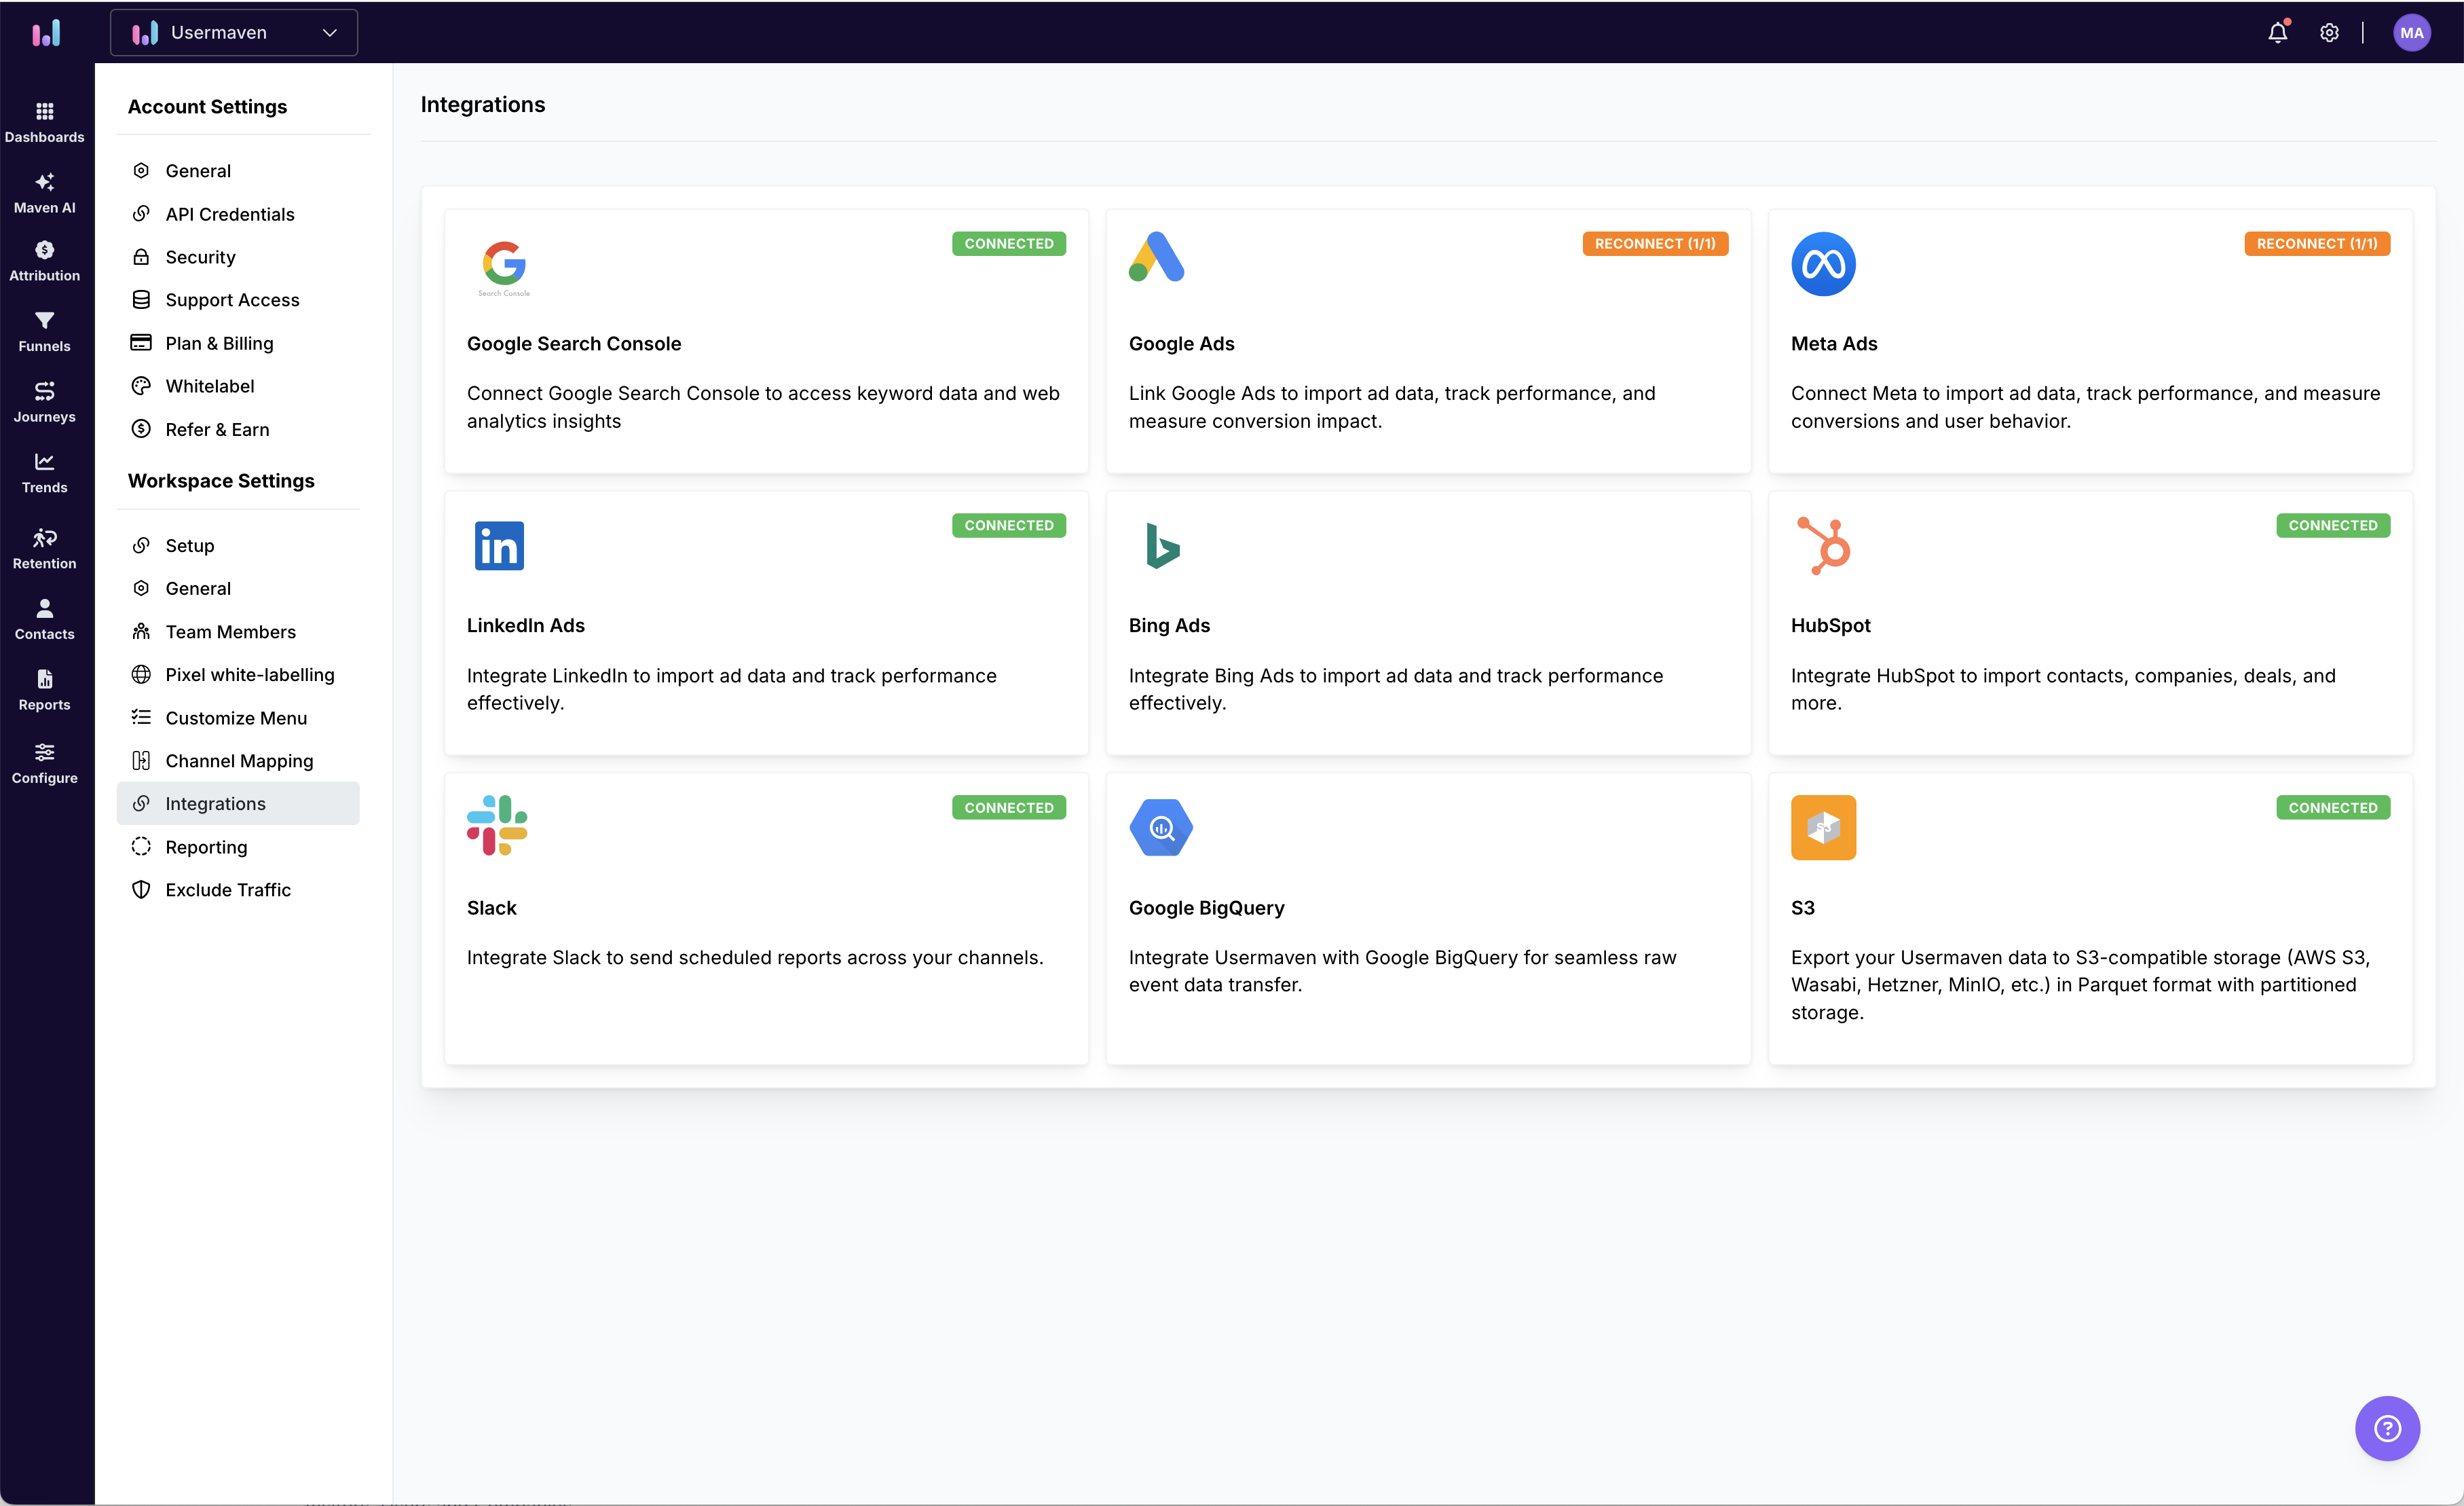Viewport: 2464px width, 1506px height.
Task: Open the Configure sidebar icon
Action: pos(44,762)
